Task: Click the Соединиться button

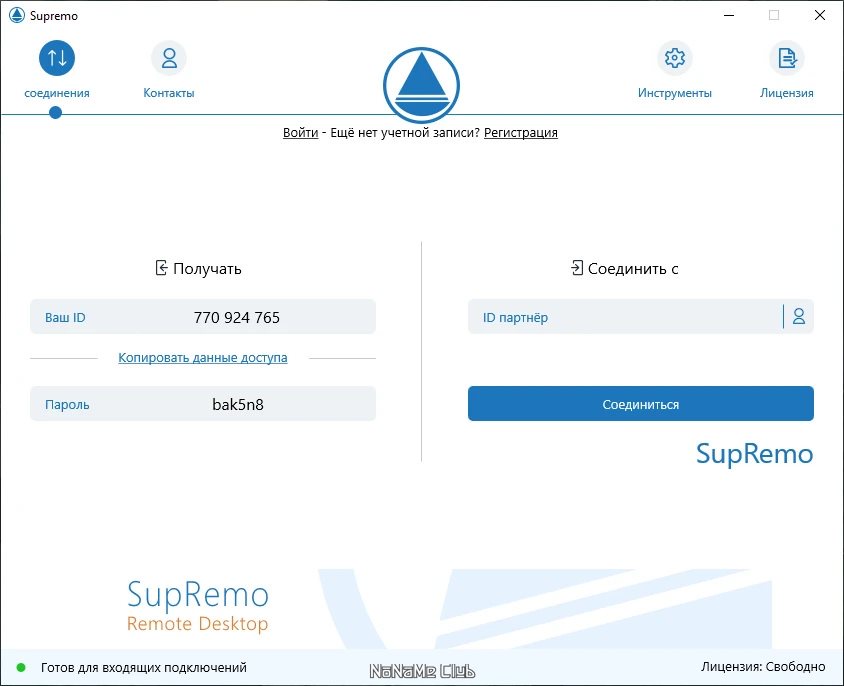Action: pos(641,403)
